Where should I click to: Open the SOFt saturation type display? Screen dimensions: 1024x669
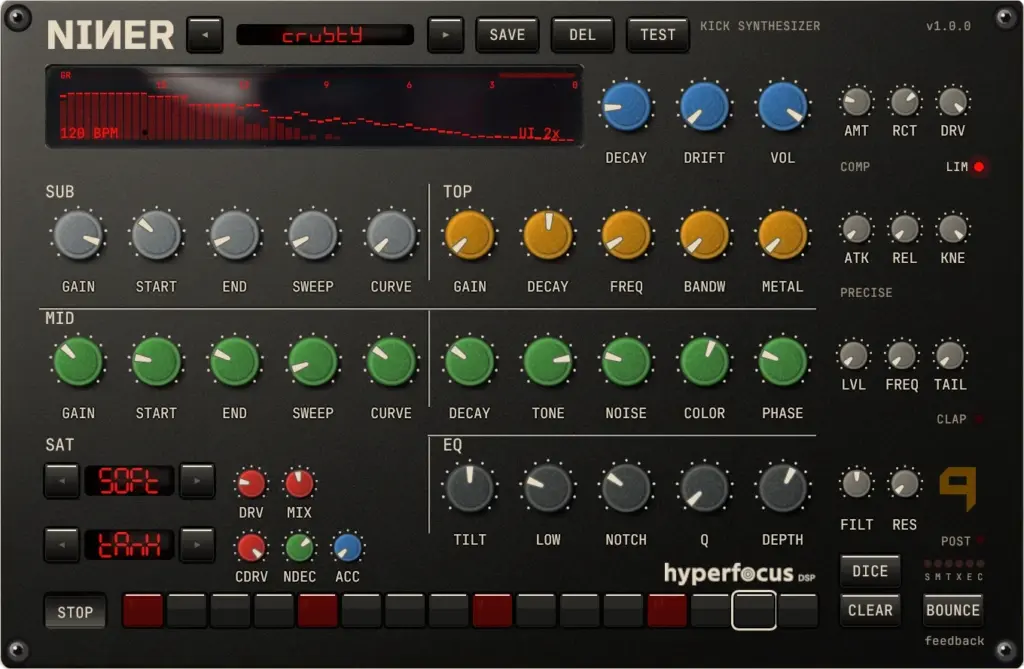click(x=129, y=481)
